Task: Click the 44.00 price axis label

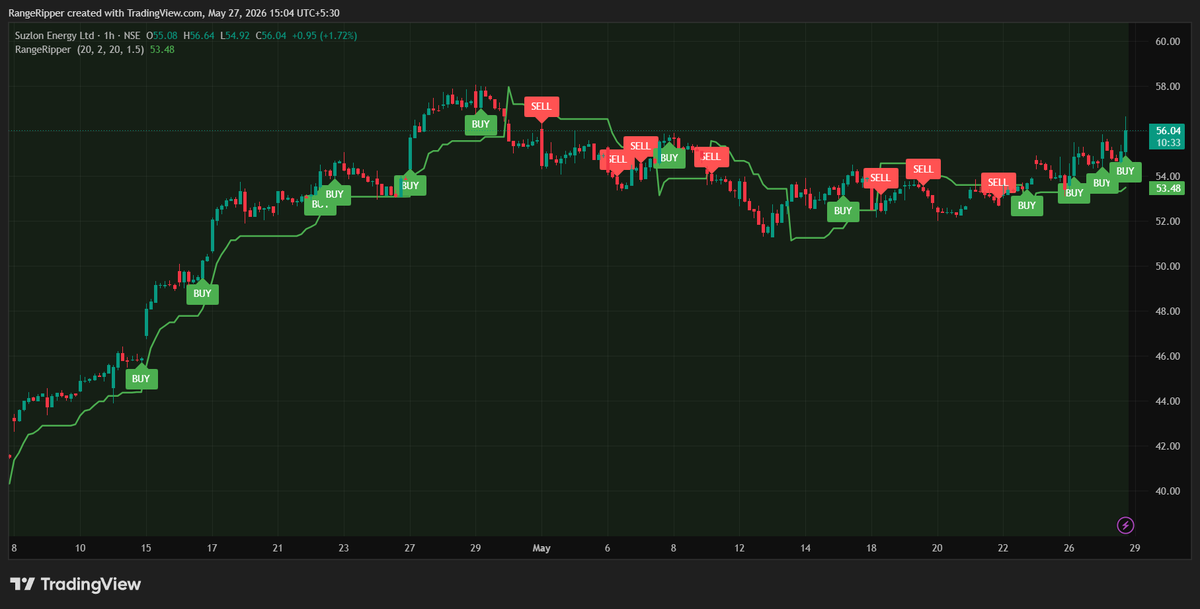Action: 1168,401
